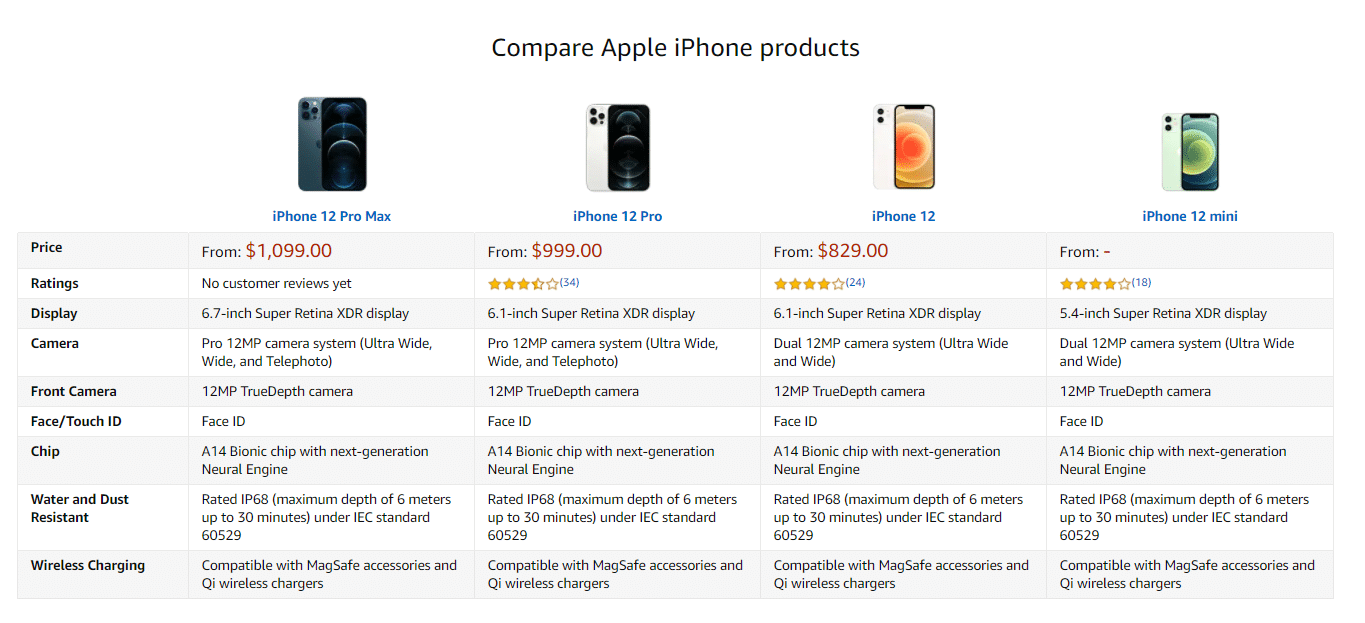
Task: Follow the iPhone 12 mini link
Action: [1190, 216]
